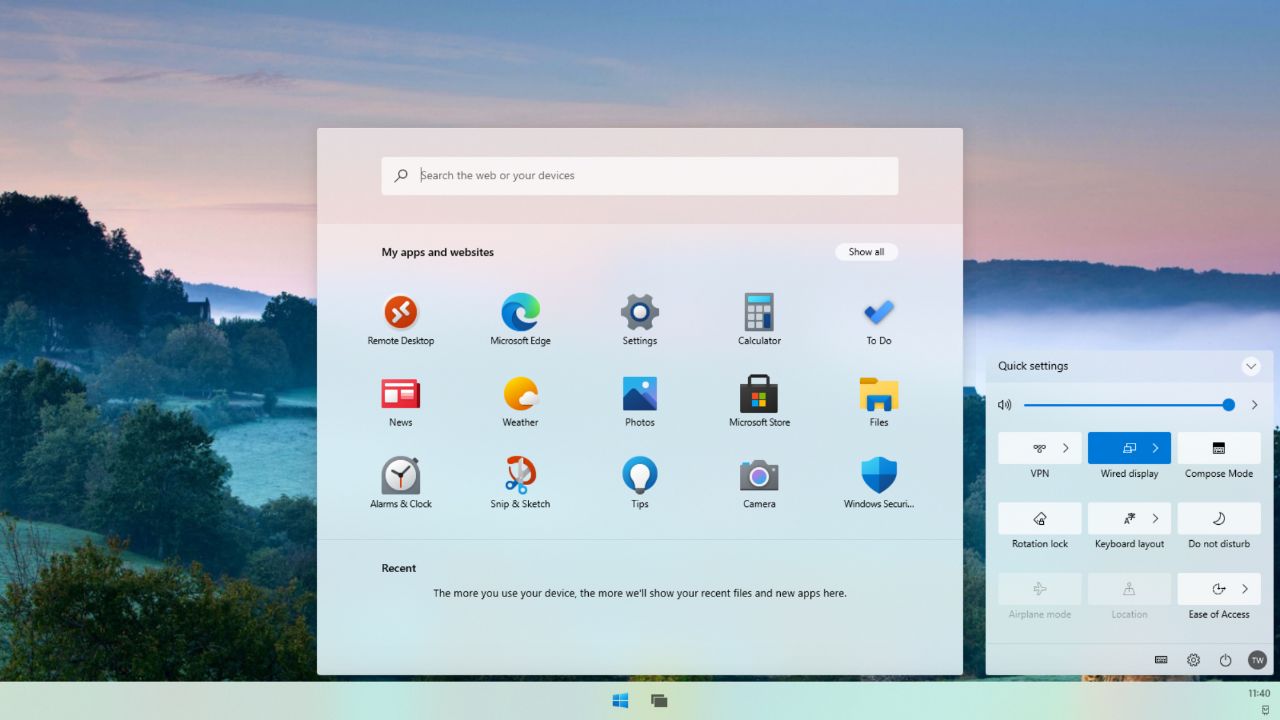Toggle the Keyboard layout tile
The height and width of the screenshot is (720, 1280).
pyautogui.click(x=1129, y=518)
